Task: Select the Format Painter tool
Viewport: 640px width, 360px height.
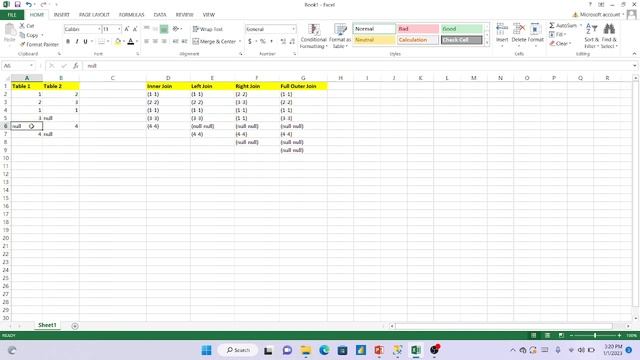Action: (x=40, y=44)
